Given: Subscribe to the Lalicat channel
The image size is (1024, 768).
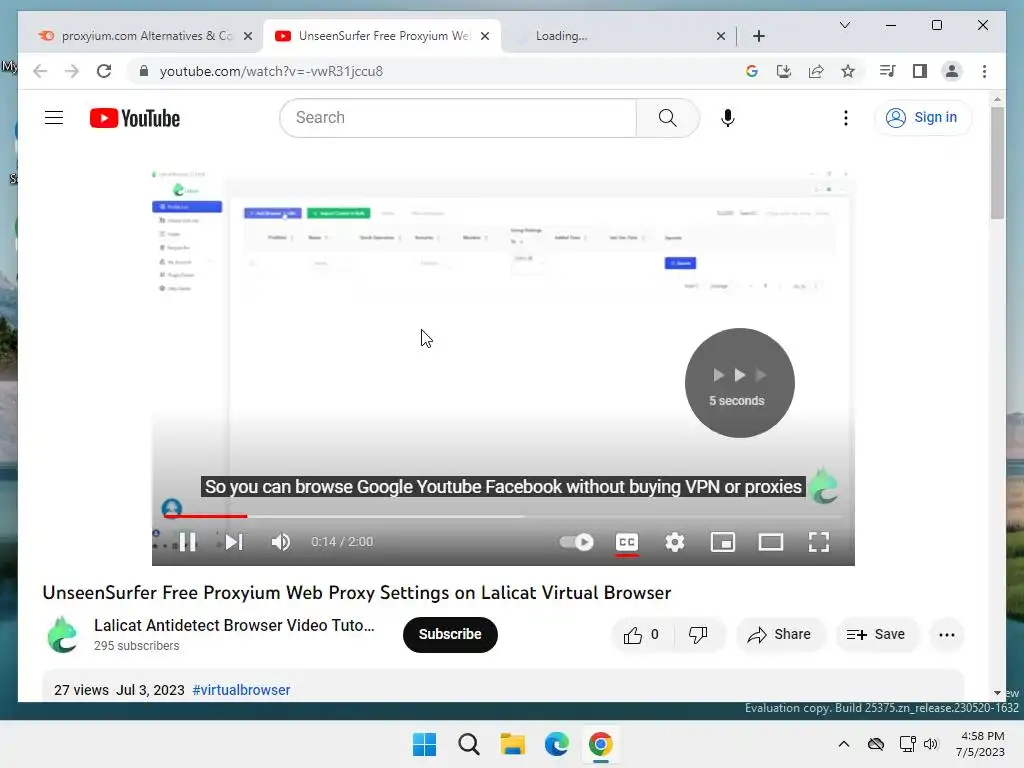Looking at the screenshot, I should tap(450, 634).
